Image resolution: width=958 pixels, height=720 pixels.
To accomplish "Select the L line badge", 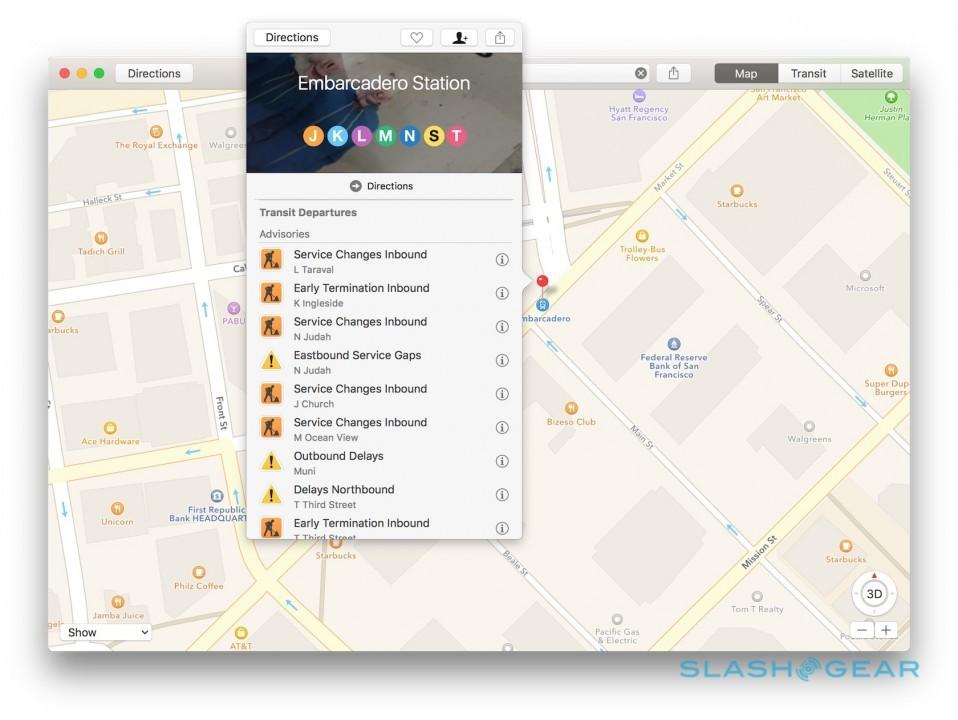I will pyautogui.click(x=361, y=136).
